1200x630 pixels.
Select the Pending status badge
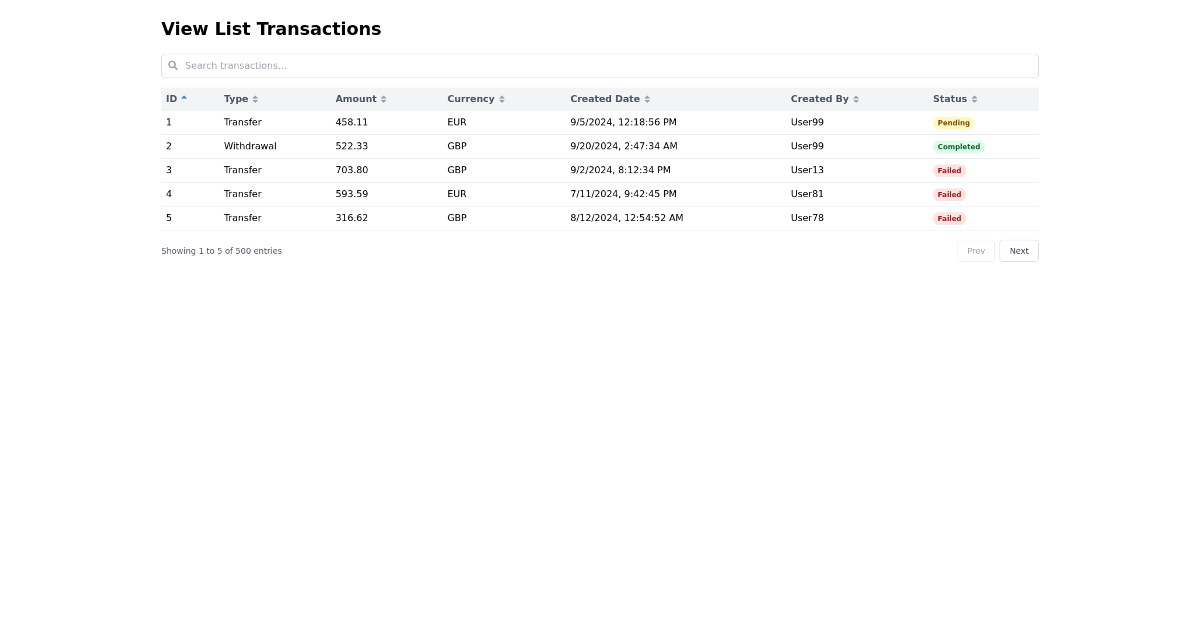tap(953, 123)
